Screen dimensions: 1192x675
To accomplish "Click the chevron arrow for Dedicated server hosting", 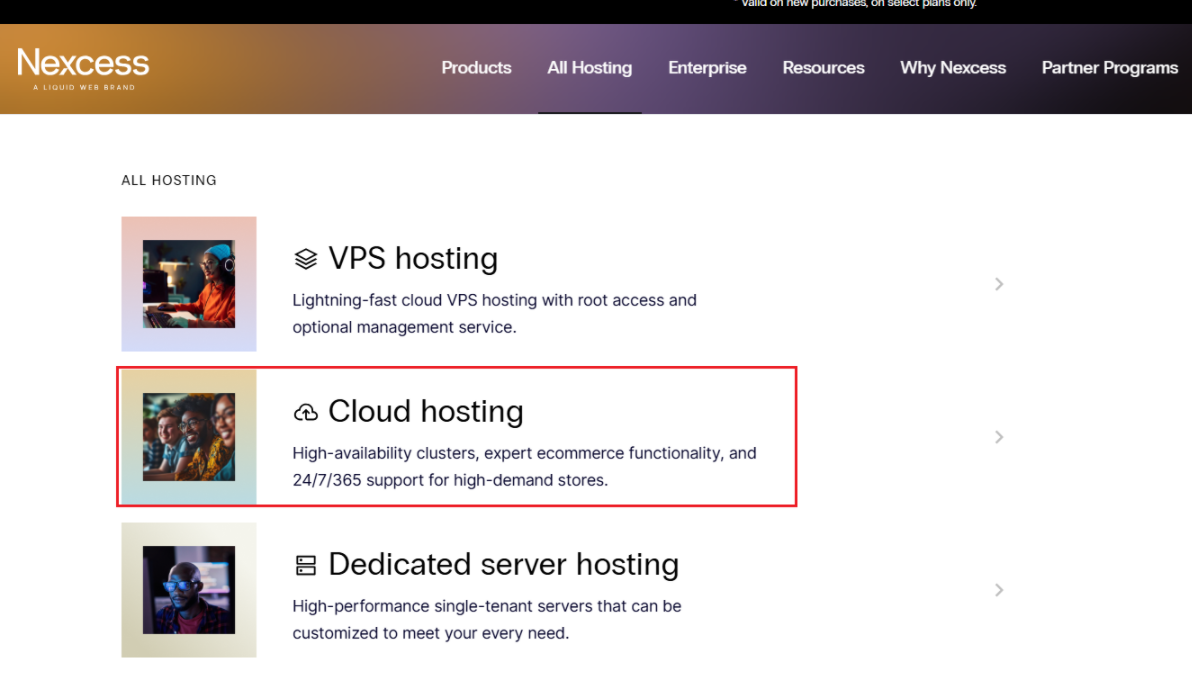I will [999, 590].
